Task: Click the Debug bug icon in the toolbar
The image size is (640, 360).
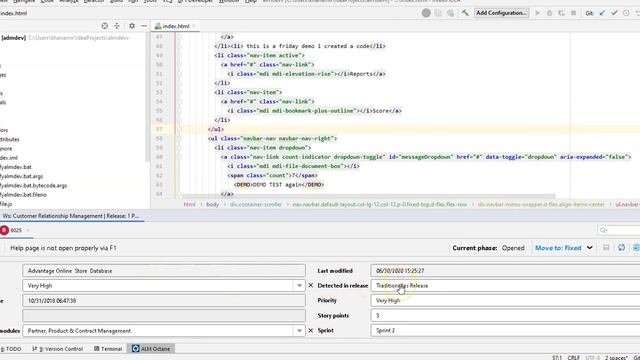Action: tap(549, 13)
